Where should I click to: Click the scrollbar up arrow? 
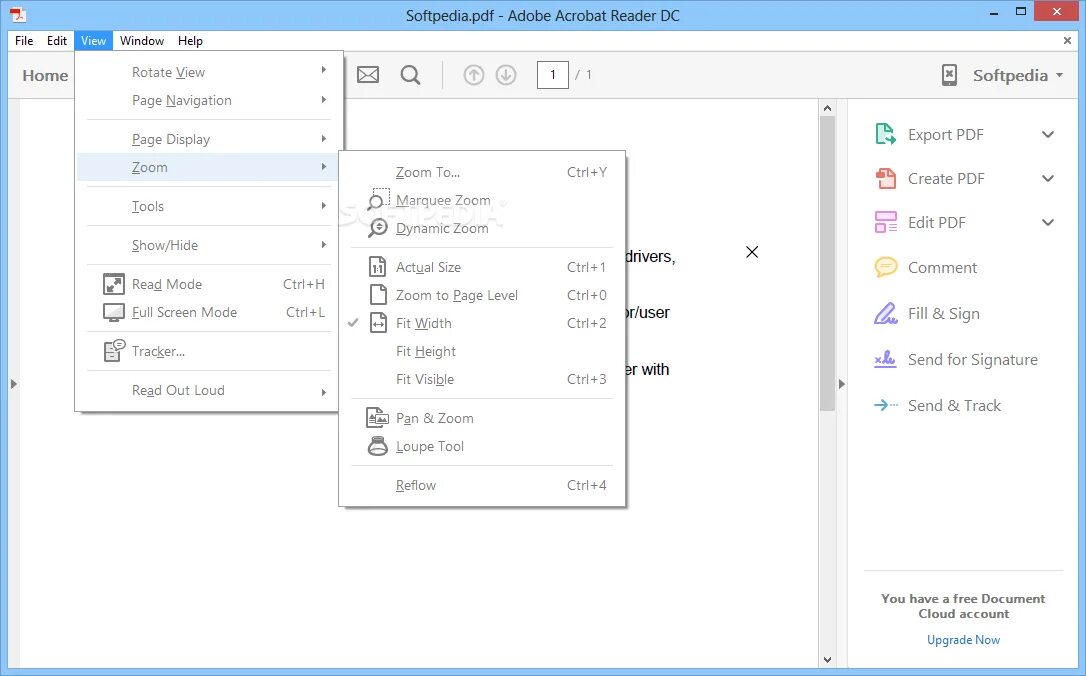827,108
